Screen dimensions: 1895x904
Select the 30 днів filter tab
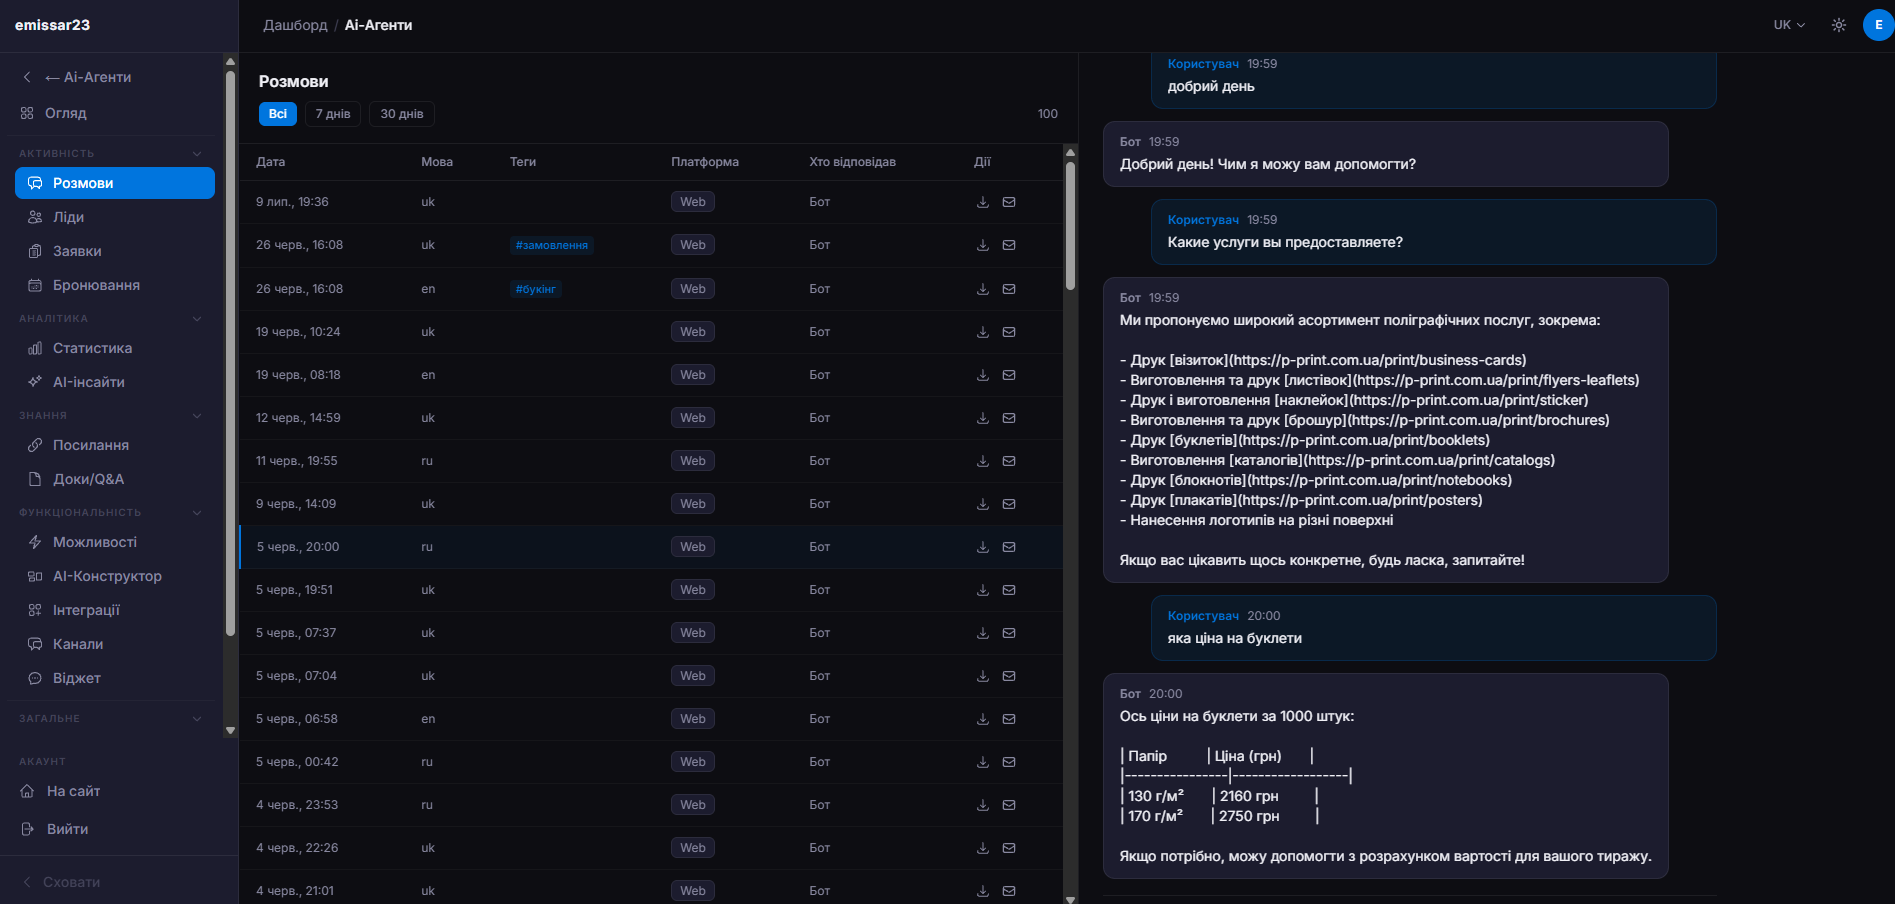402,114
